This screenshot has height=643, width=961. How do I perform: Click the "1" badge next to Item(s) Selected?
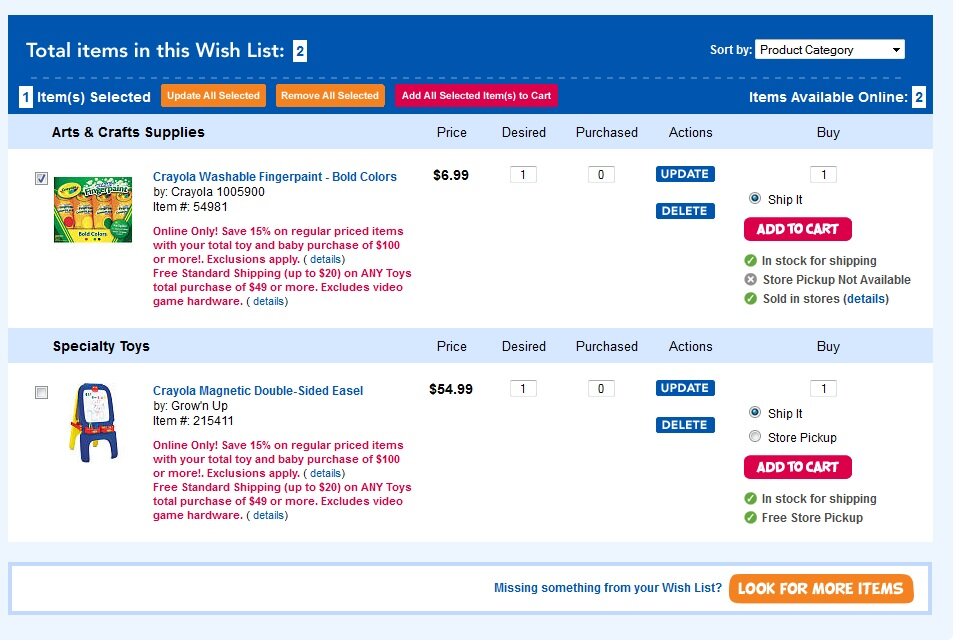coord(25,97)
